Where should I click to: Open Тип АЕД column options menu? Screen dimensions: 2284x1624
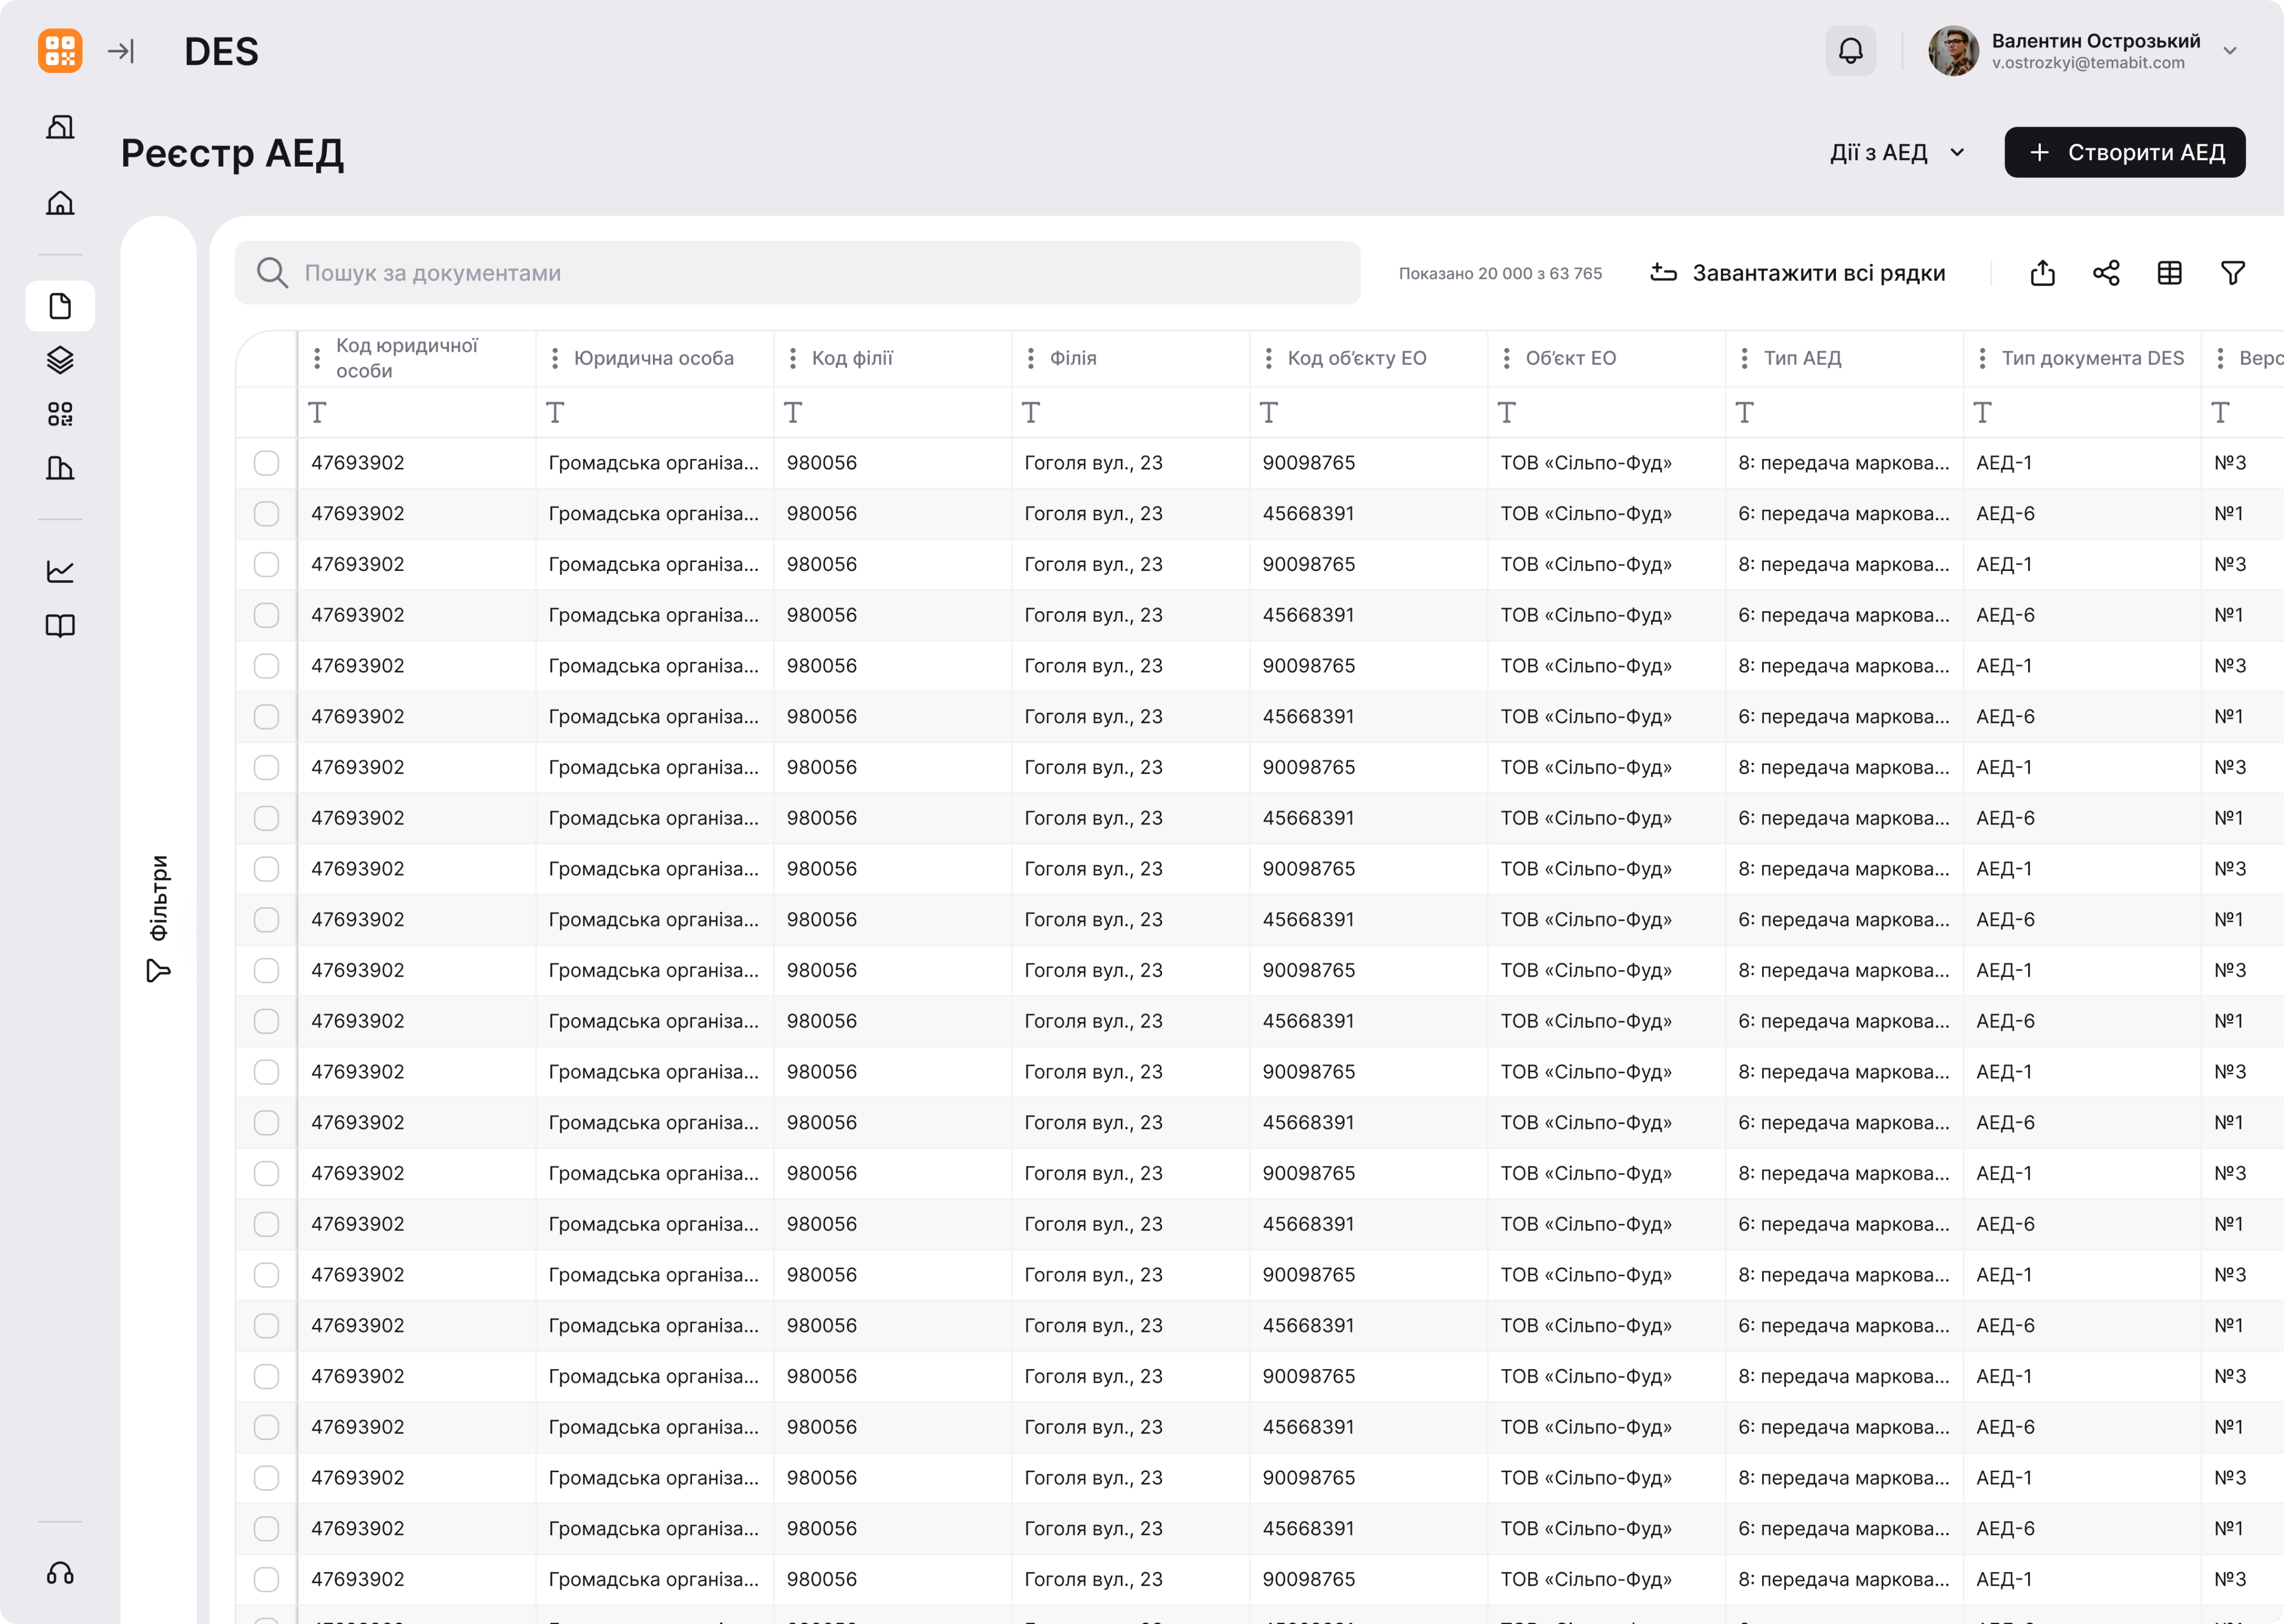point(1744,358)
